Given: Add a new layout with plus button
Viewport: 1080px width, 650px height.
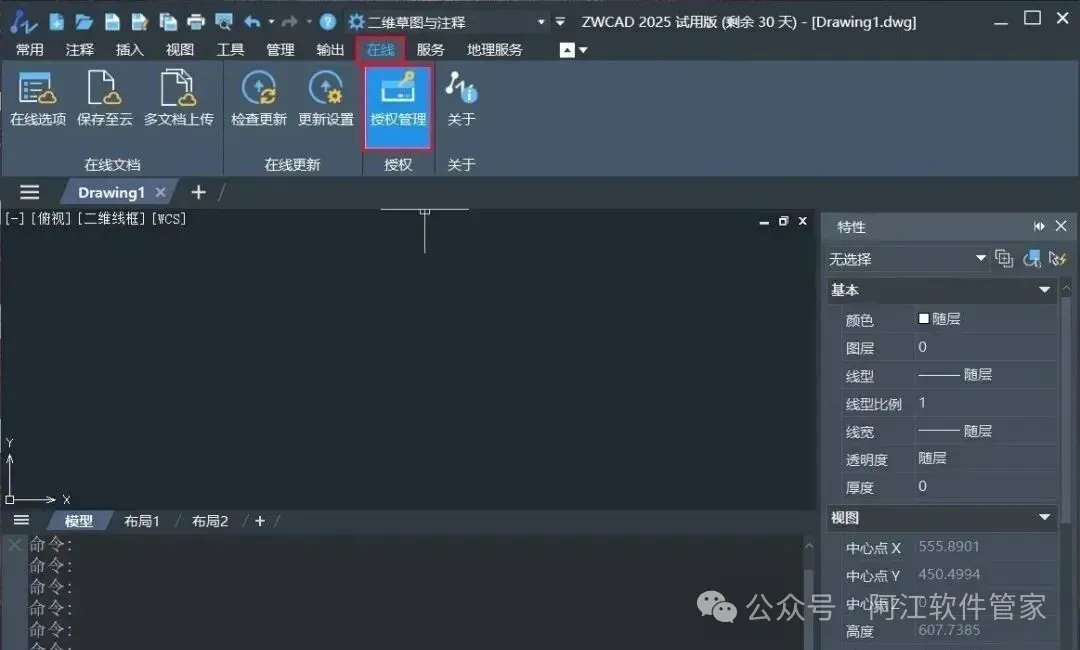Looking at the screenshot, I should 260,521.
